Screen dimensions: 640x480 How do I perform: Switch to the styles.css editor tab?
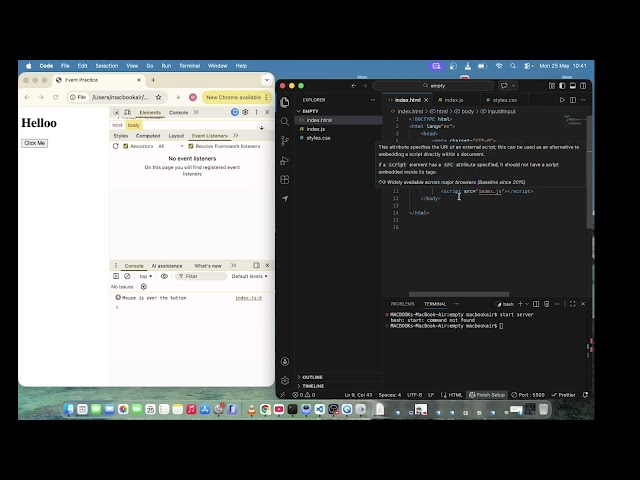tap(504, 100)
